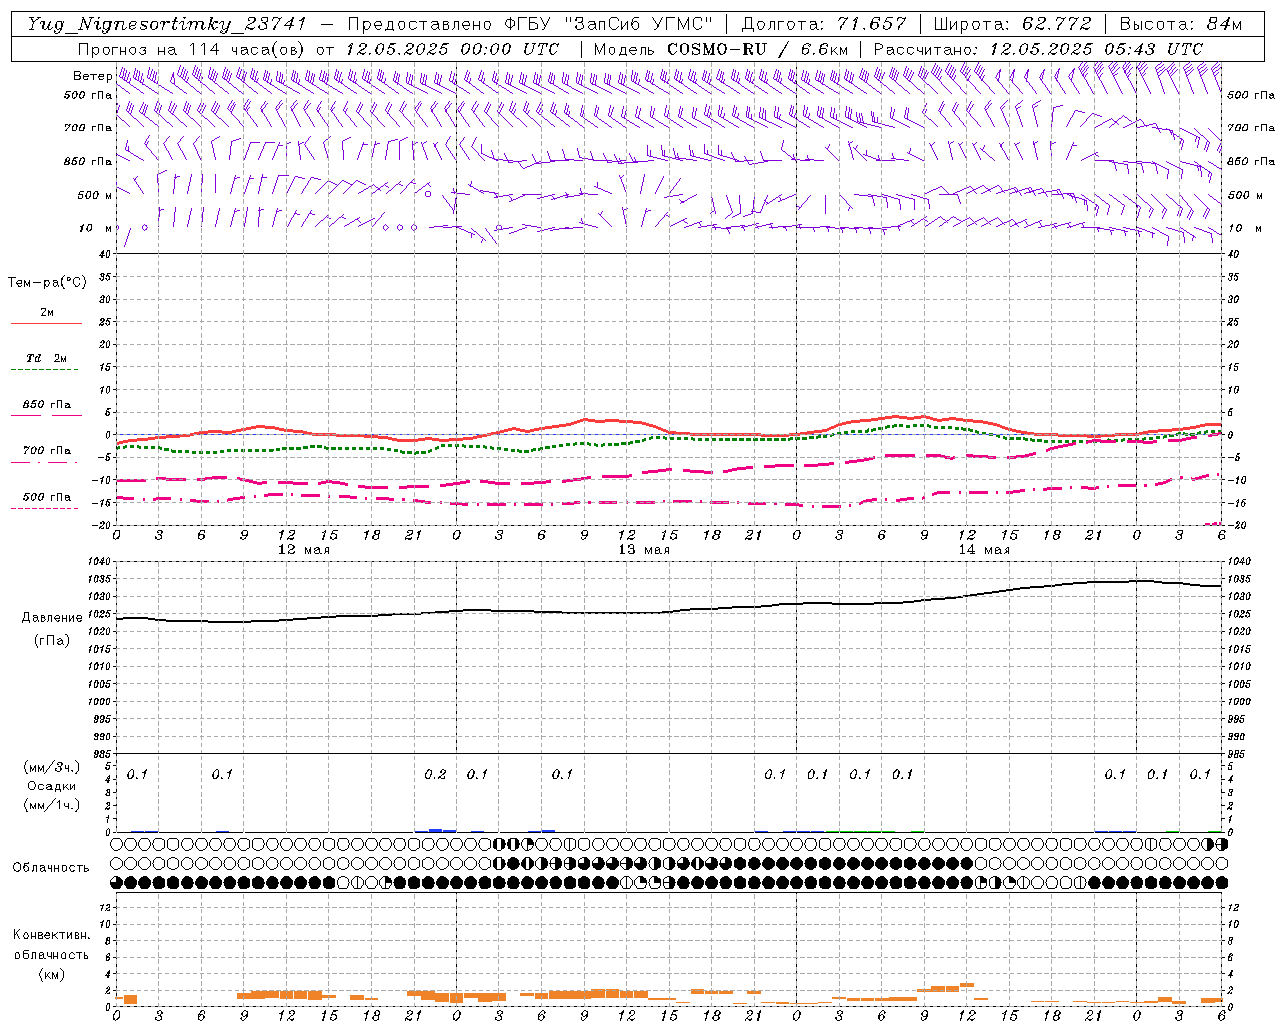
Task: Click the 700 гПа temperature legend entry
Action: click(x=47, y=451)
